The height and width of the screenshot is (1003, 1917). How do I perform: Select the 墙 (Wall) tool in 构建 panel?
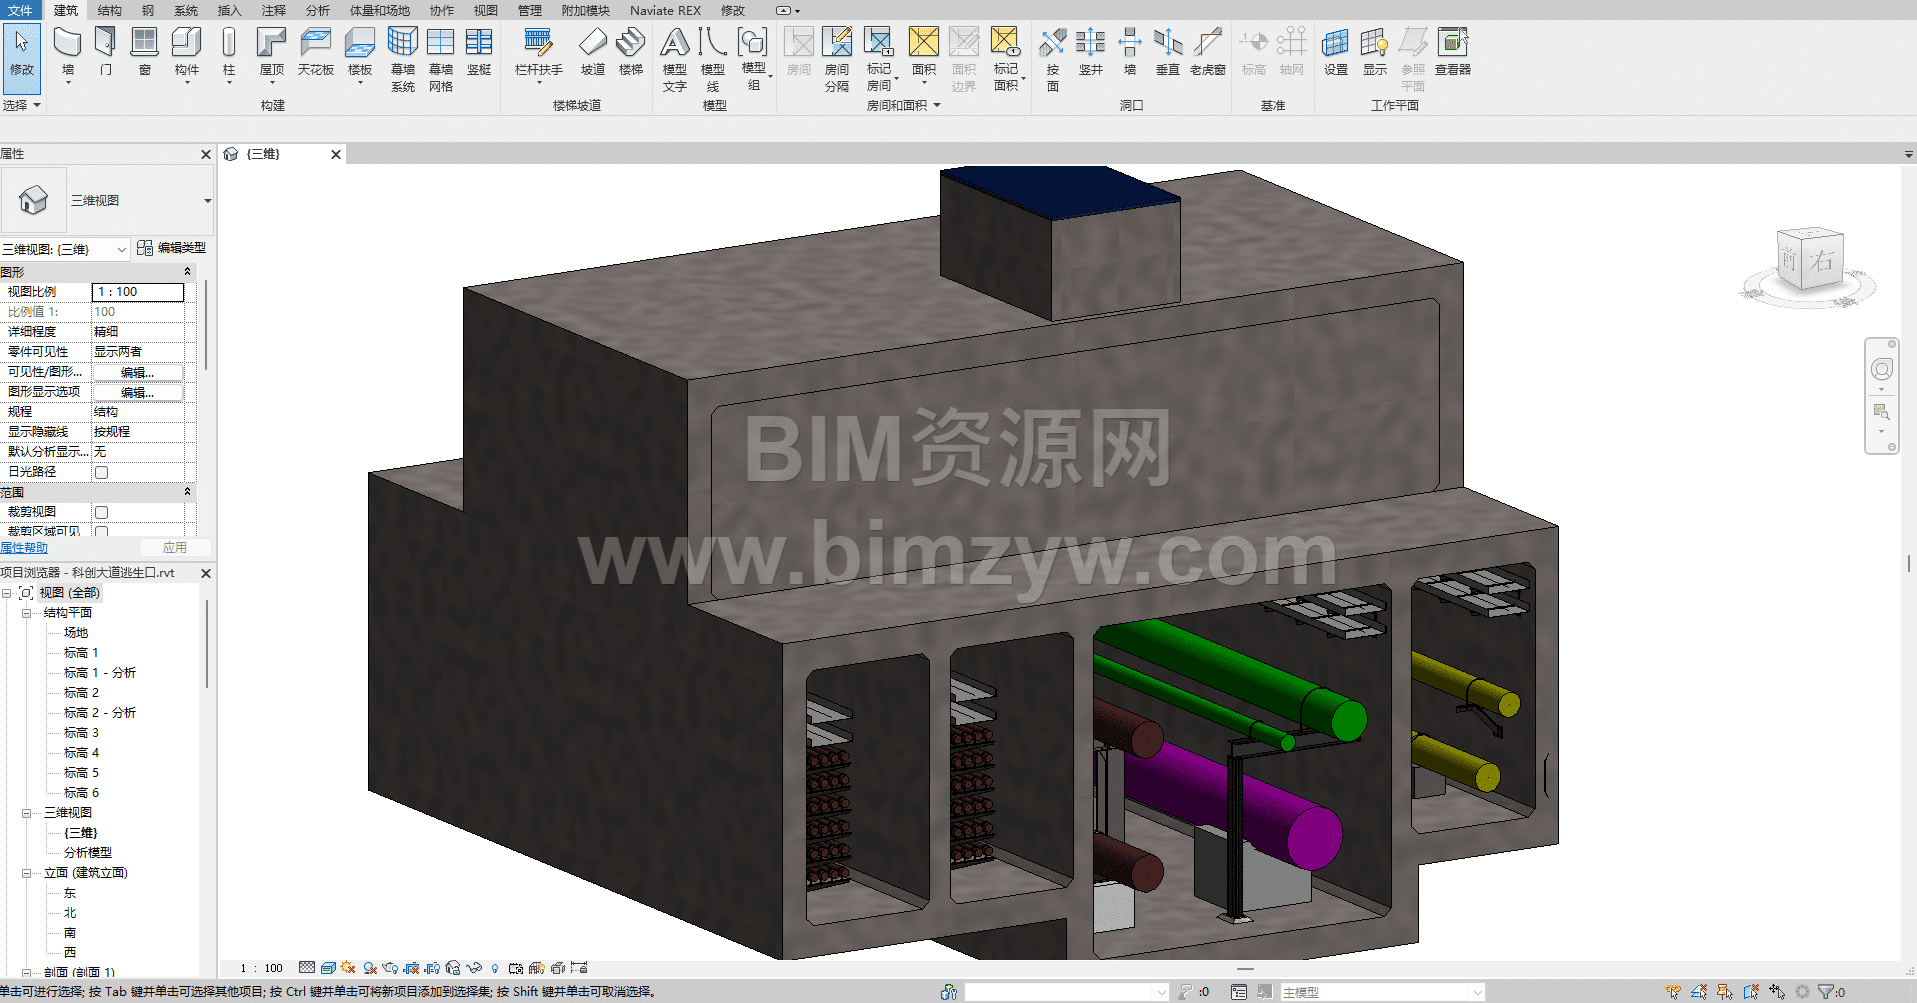[67, 52]
